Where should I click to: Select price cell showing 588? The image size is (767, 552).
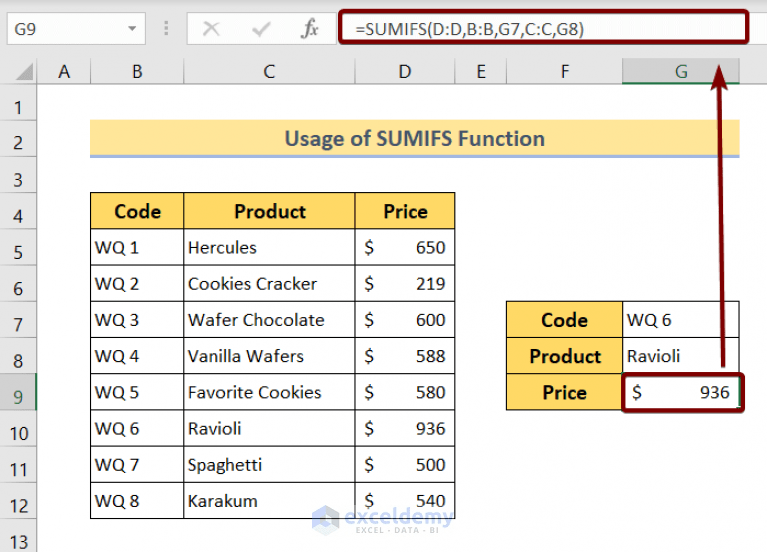[405, 356]
